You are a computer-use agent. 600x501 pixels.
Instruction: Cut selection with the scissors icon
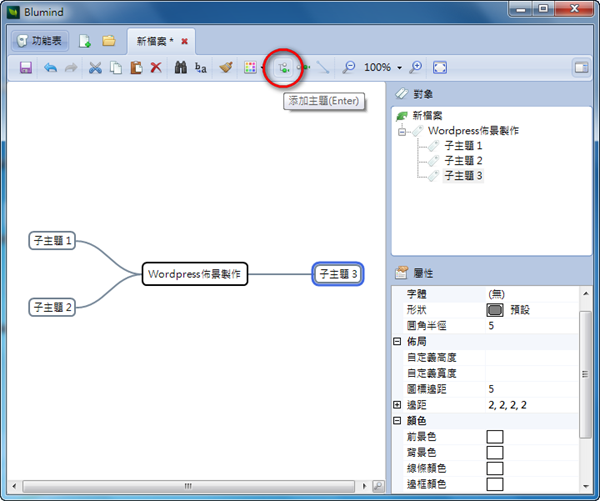(x=95, y=67)
